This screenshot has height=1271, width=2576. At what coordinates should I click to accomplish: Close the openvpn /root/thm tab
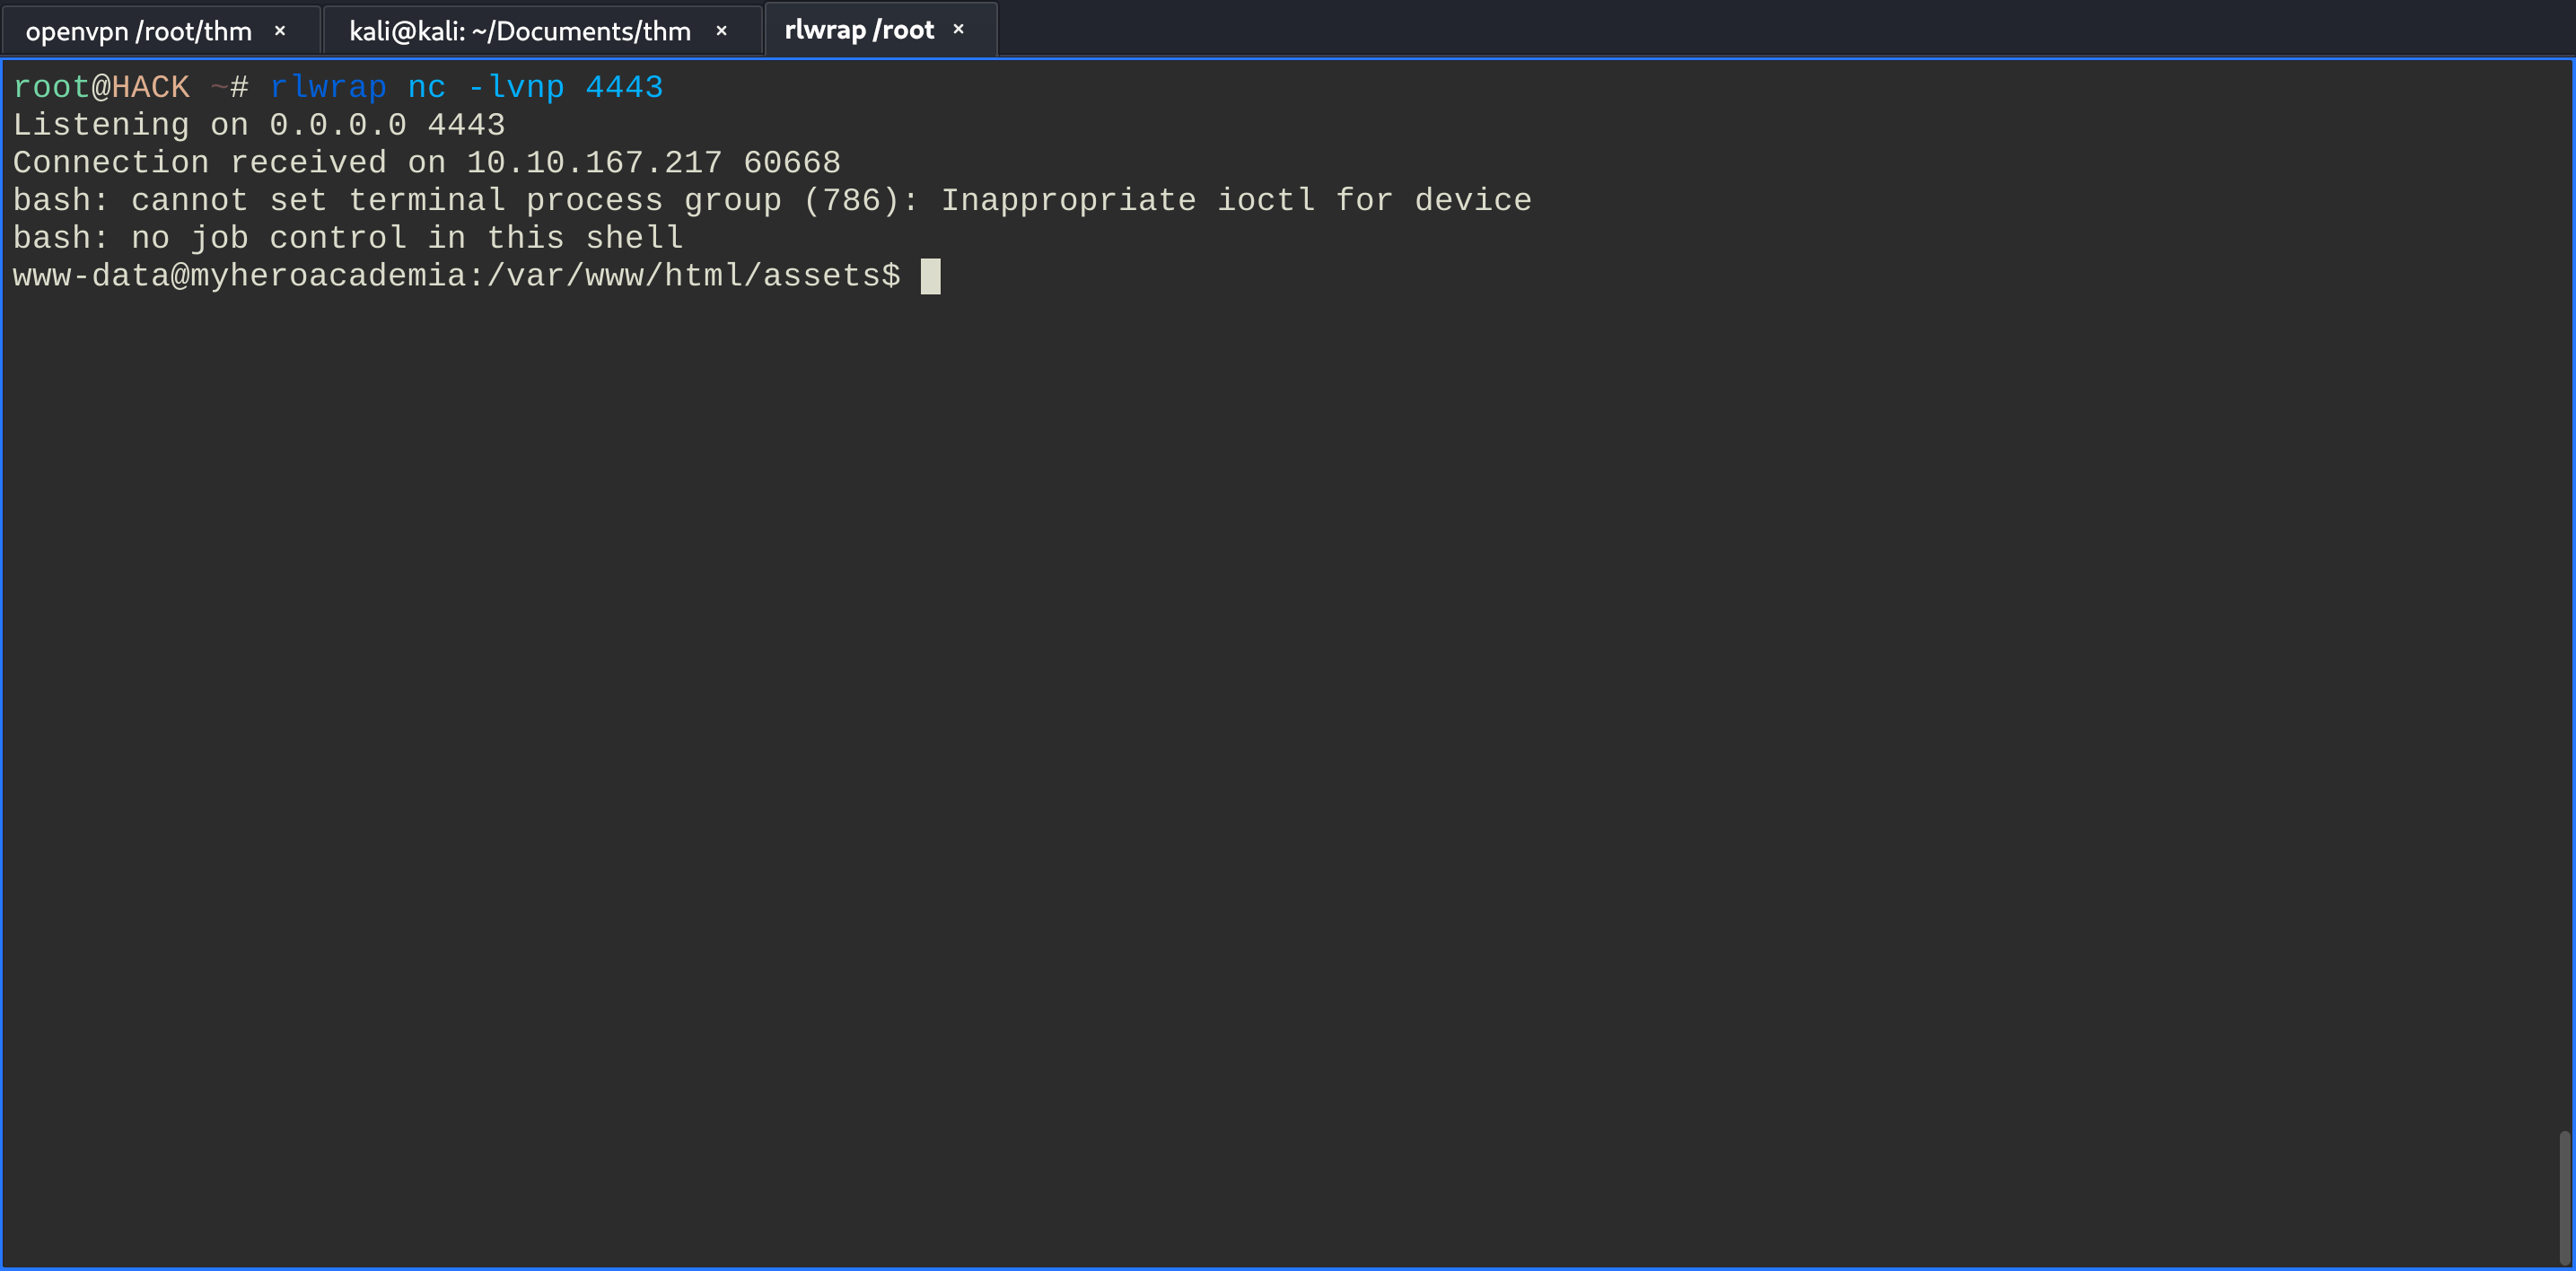[280, 31]
